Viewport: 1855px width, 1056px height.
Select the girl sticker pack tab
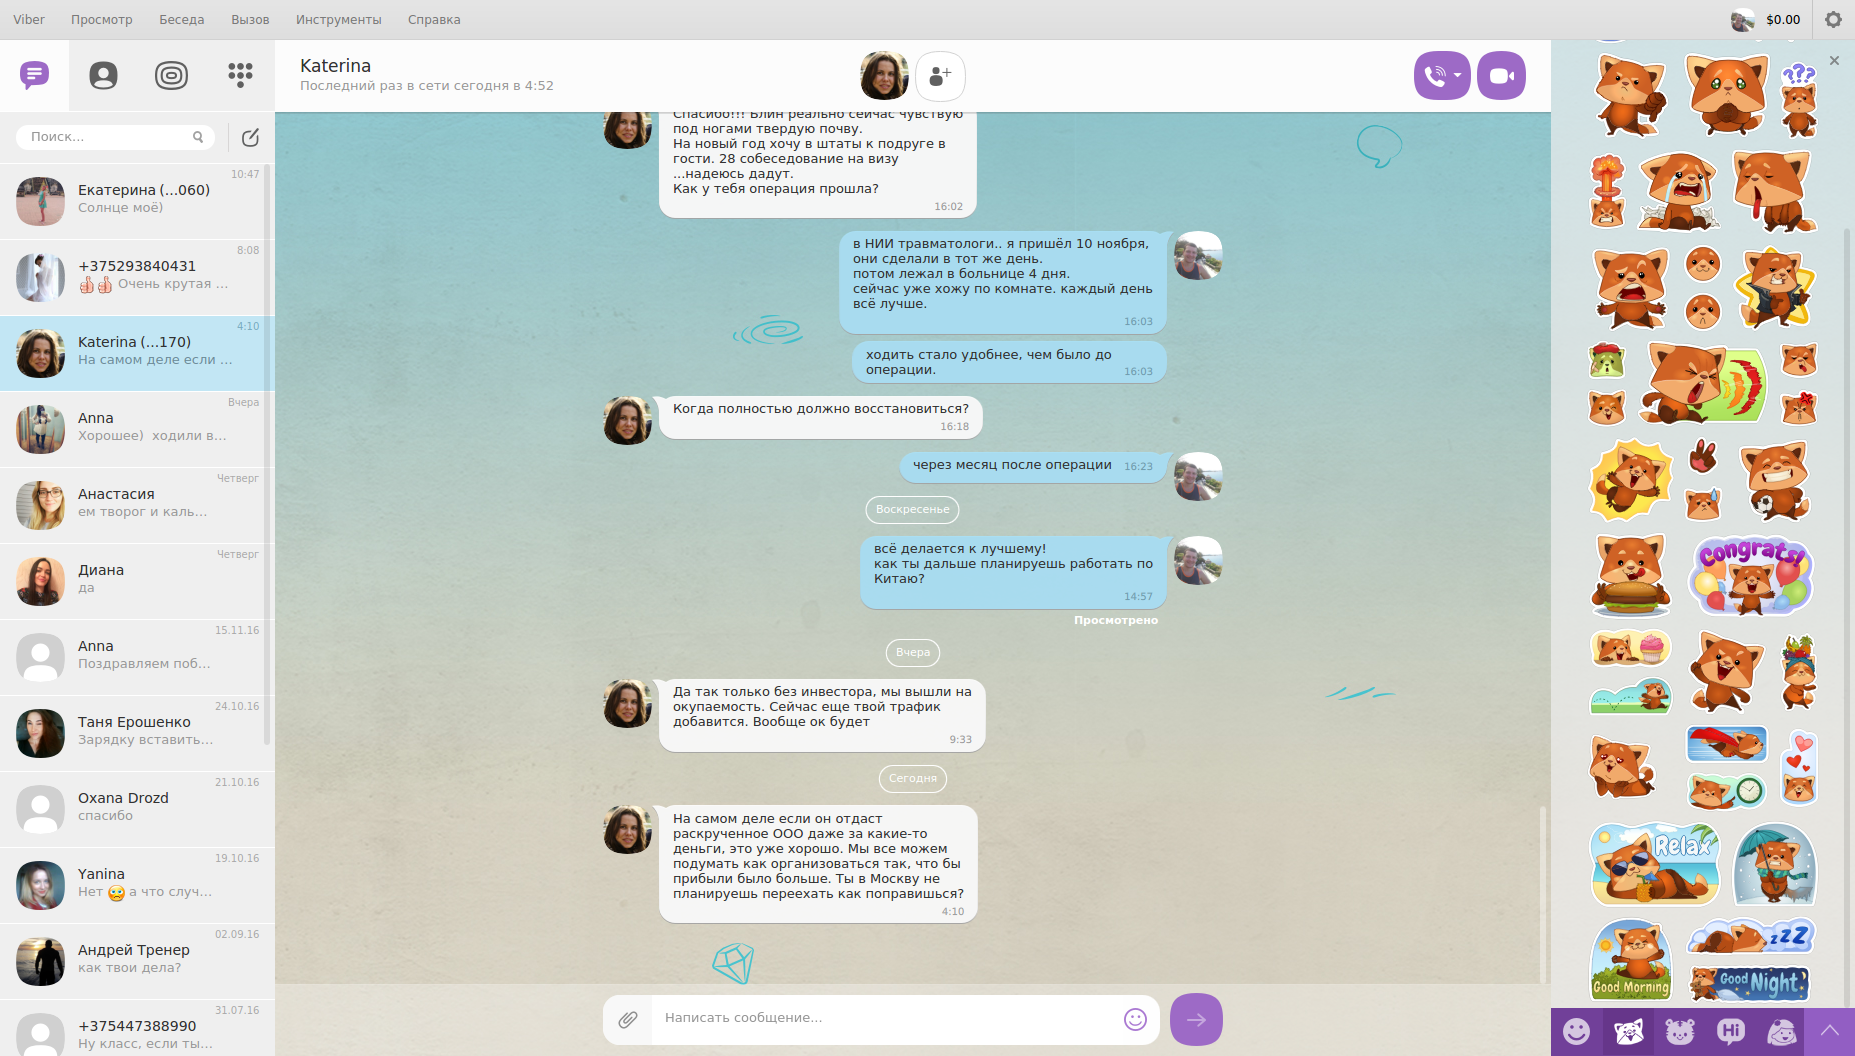coord(1781,1031)
